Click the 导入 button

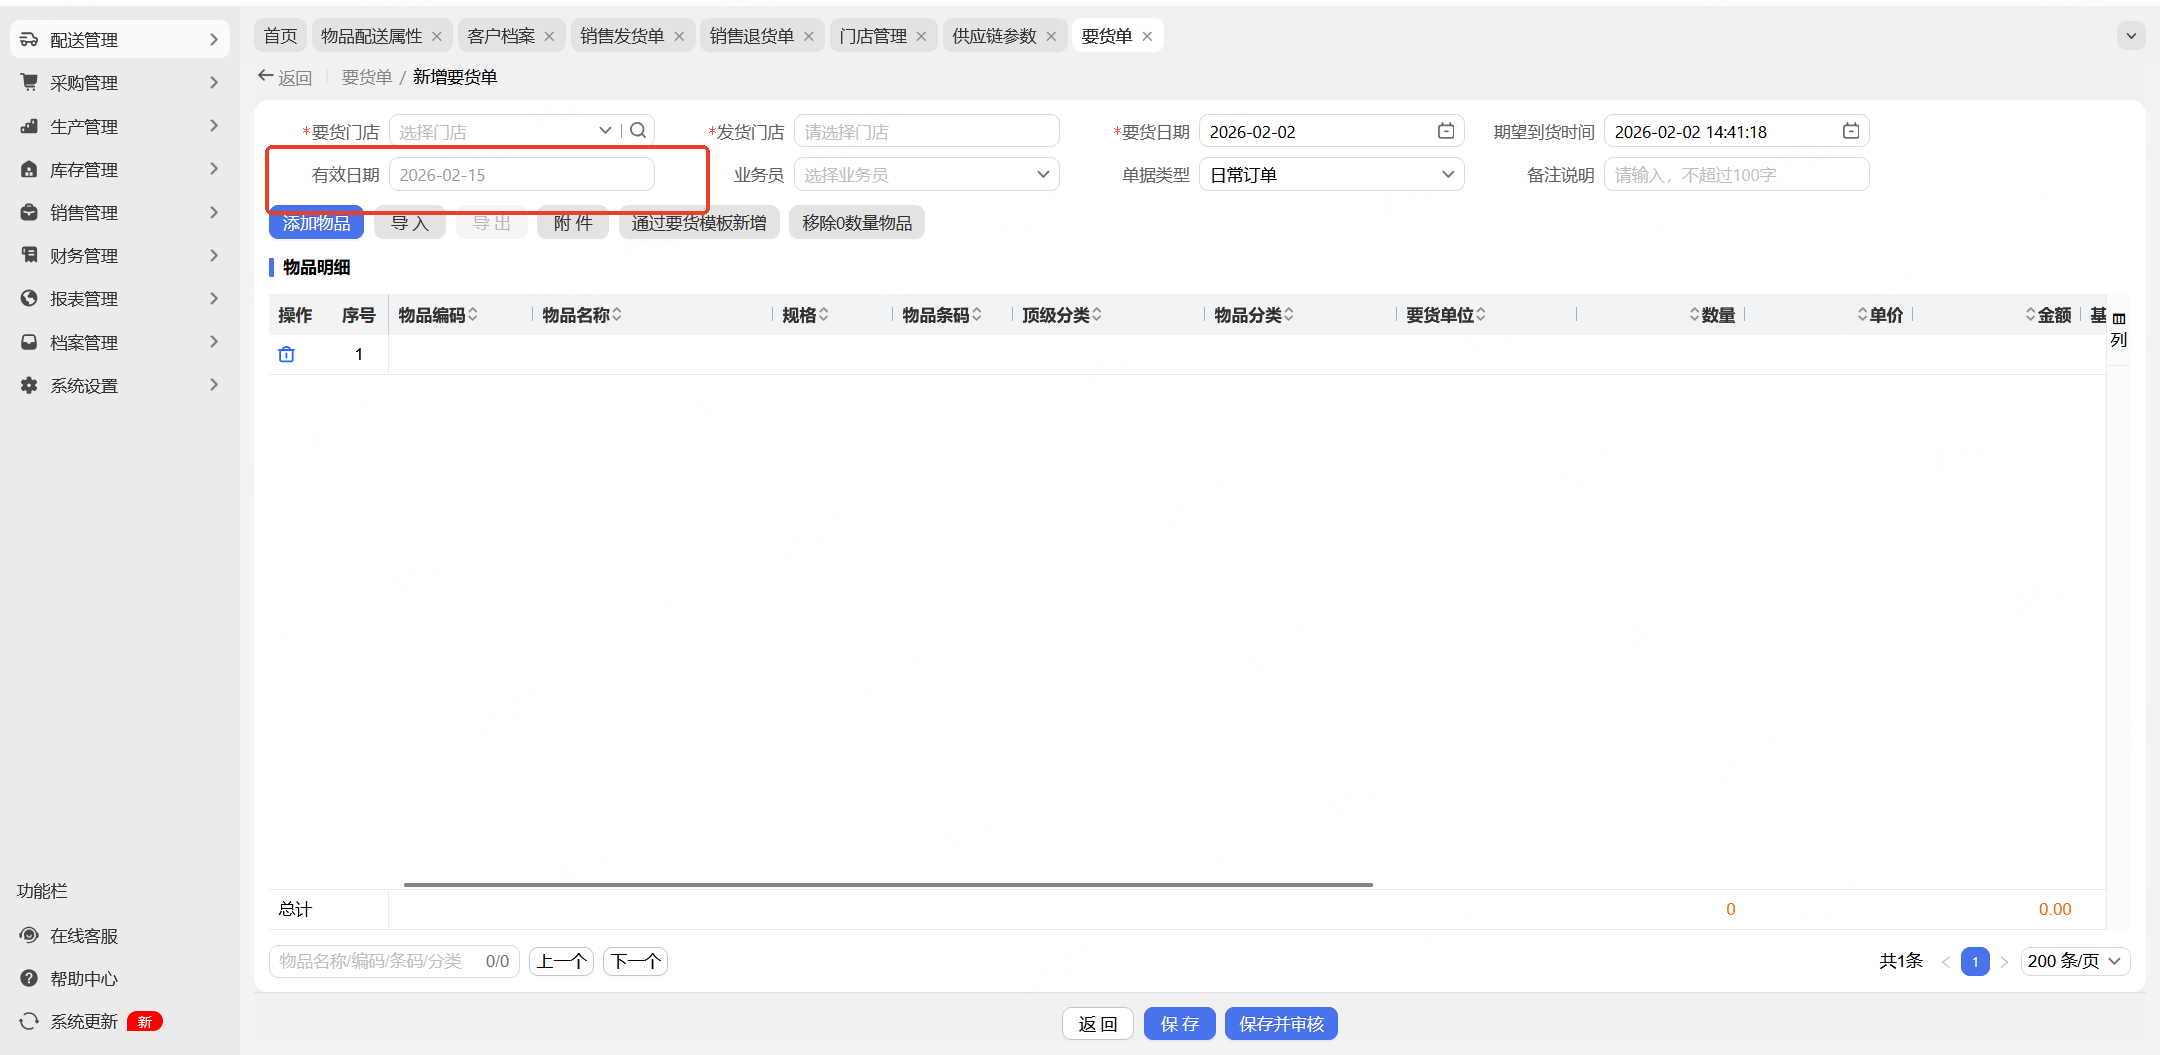[409, 223]
